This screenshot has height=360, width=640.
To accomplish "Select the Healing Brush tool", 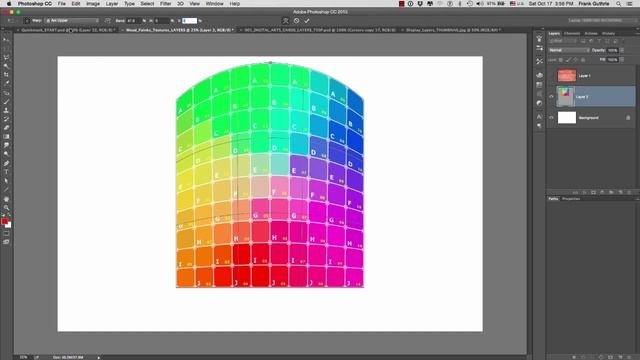I will pyautogui.click(x=6, y=93).
